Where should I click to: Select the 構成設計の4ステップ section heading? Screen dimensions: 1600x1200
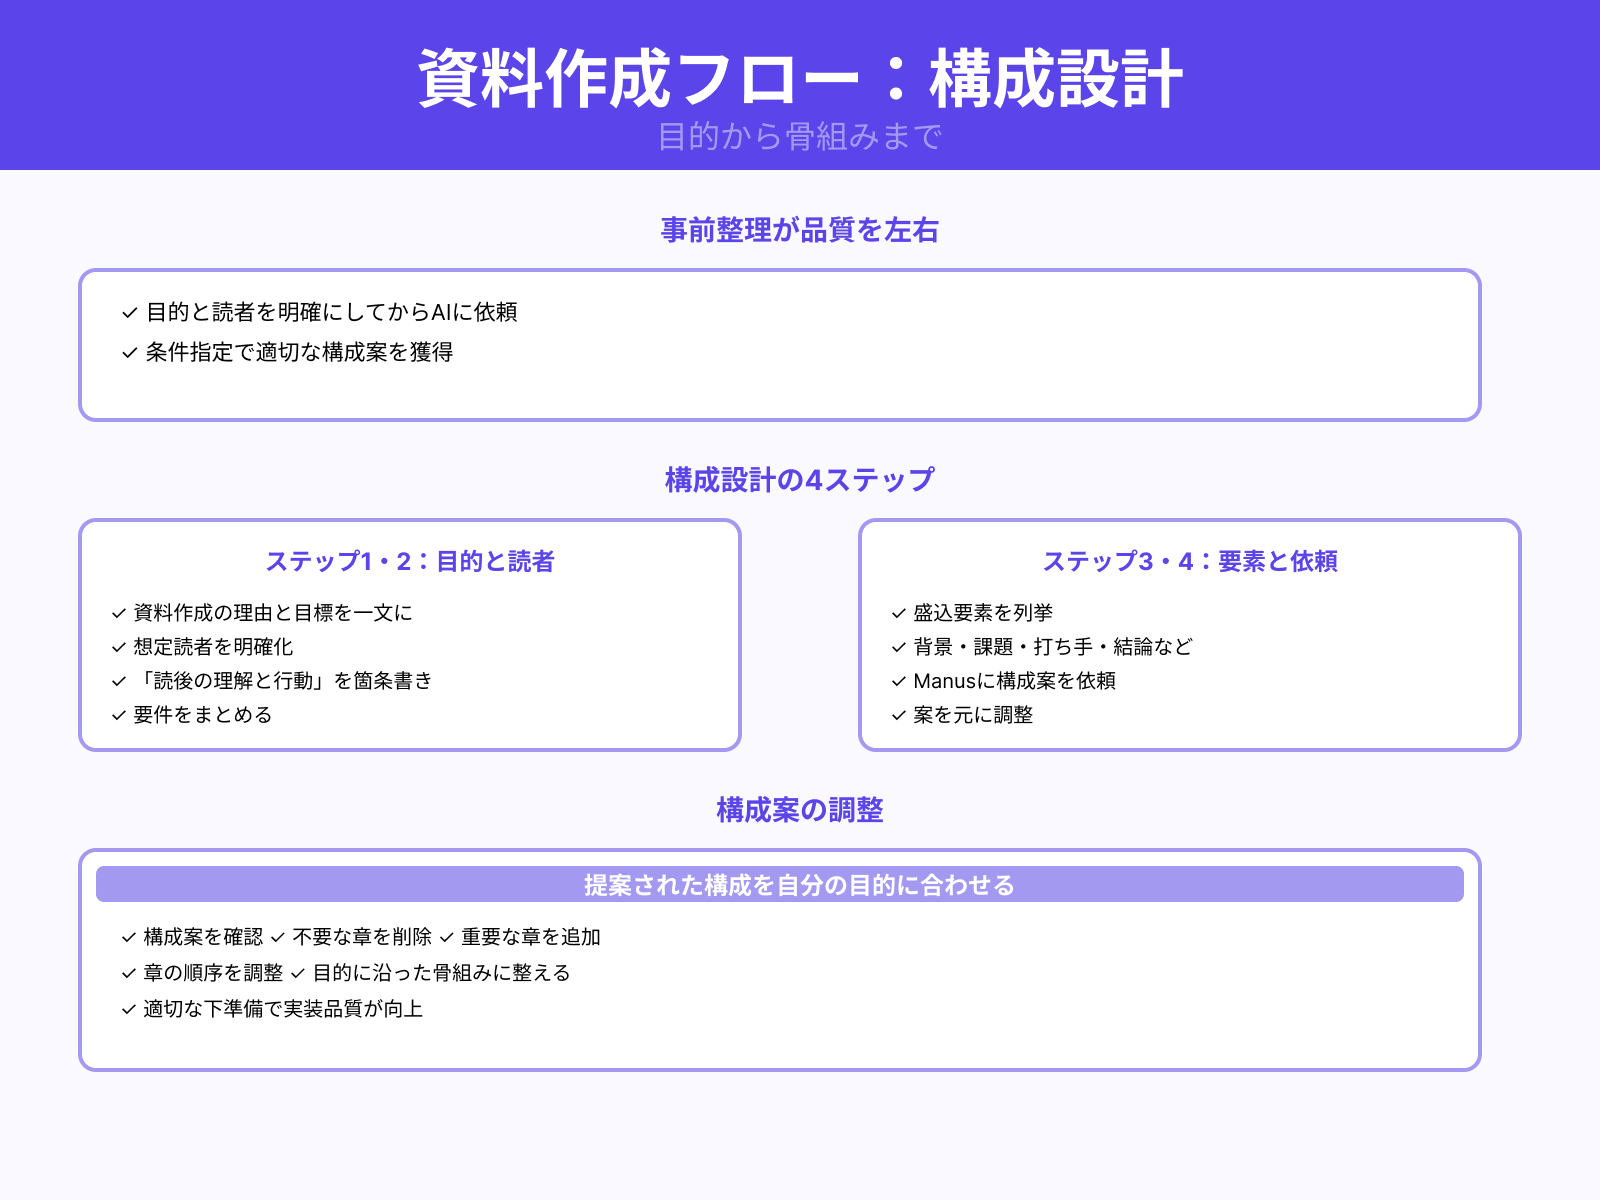799,478
